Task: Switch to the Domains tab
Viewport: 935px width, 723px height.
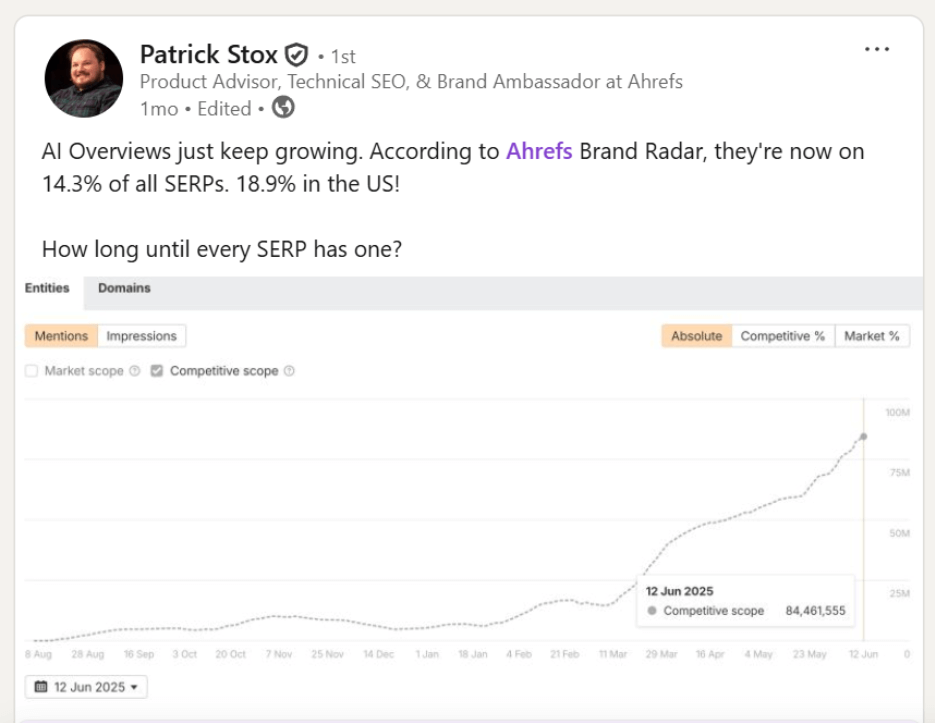Action: (x=124, y=288)
